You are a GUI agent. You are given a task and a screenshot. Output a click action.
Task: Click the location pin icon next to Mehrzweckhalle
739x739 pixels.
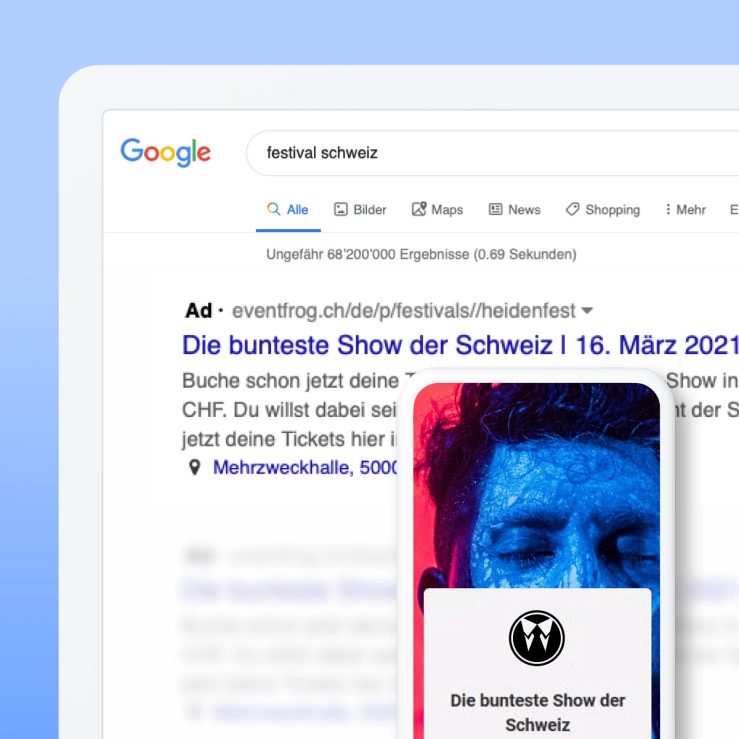[194, 468]
